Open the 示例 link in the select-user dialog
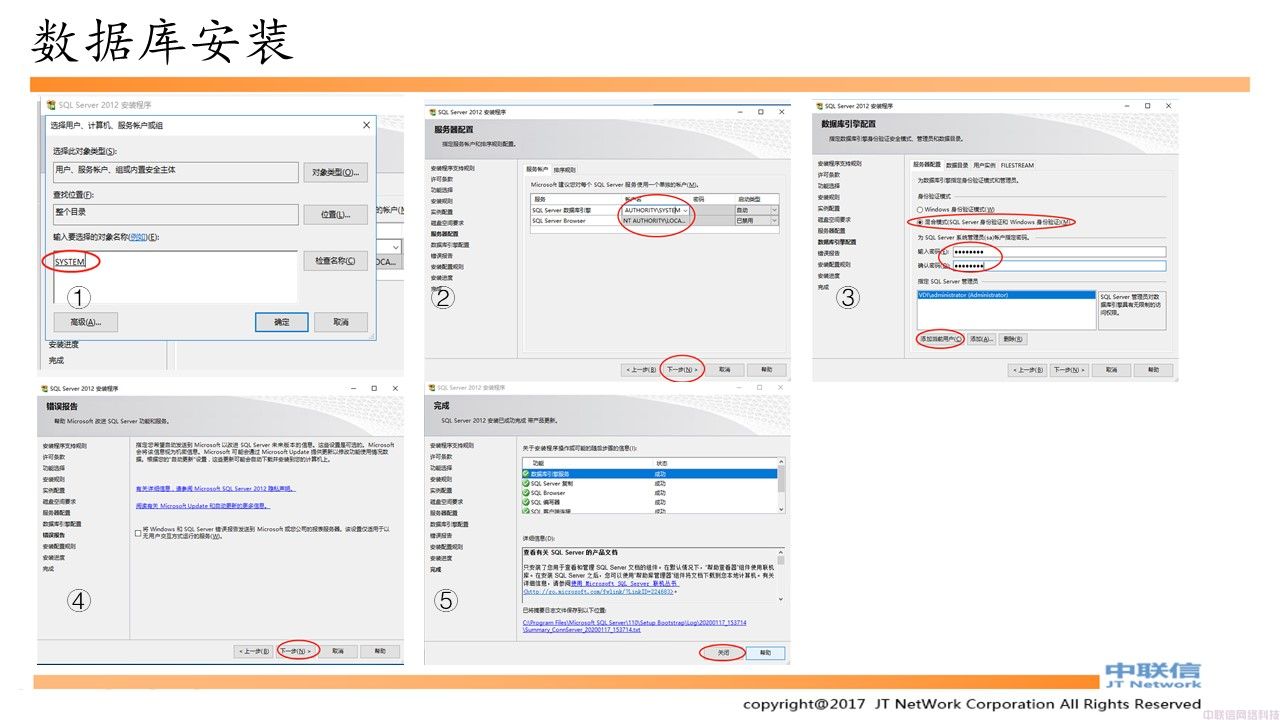The width and height of the screenshot is (1280, 720). click(140, 237)
